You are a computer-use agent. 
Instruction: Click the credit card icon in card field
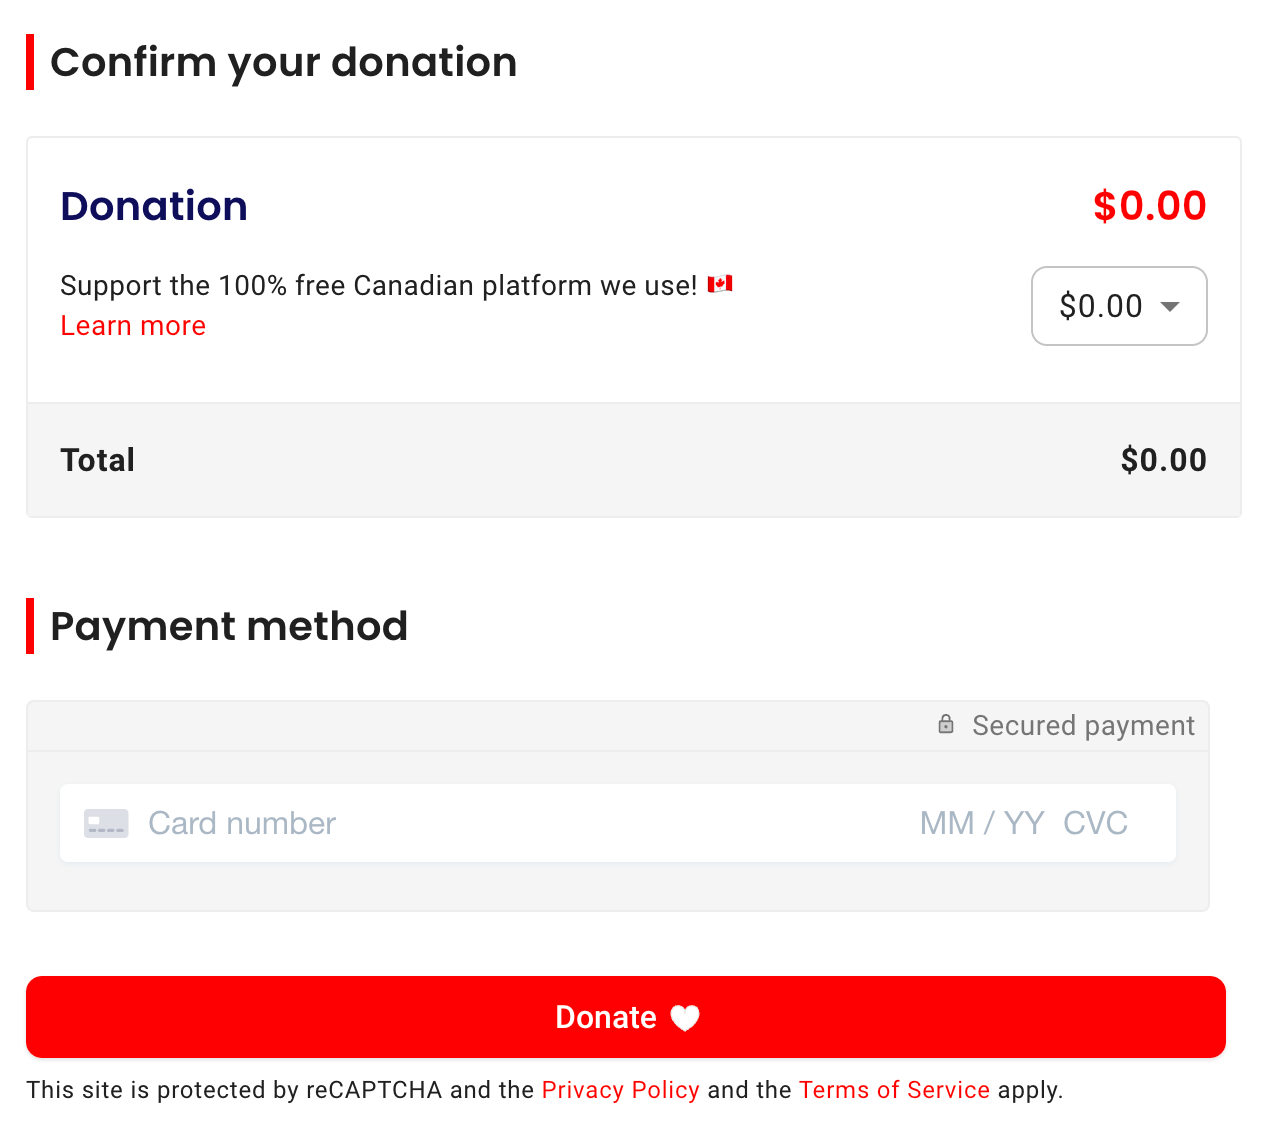[106, 823]
